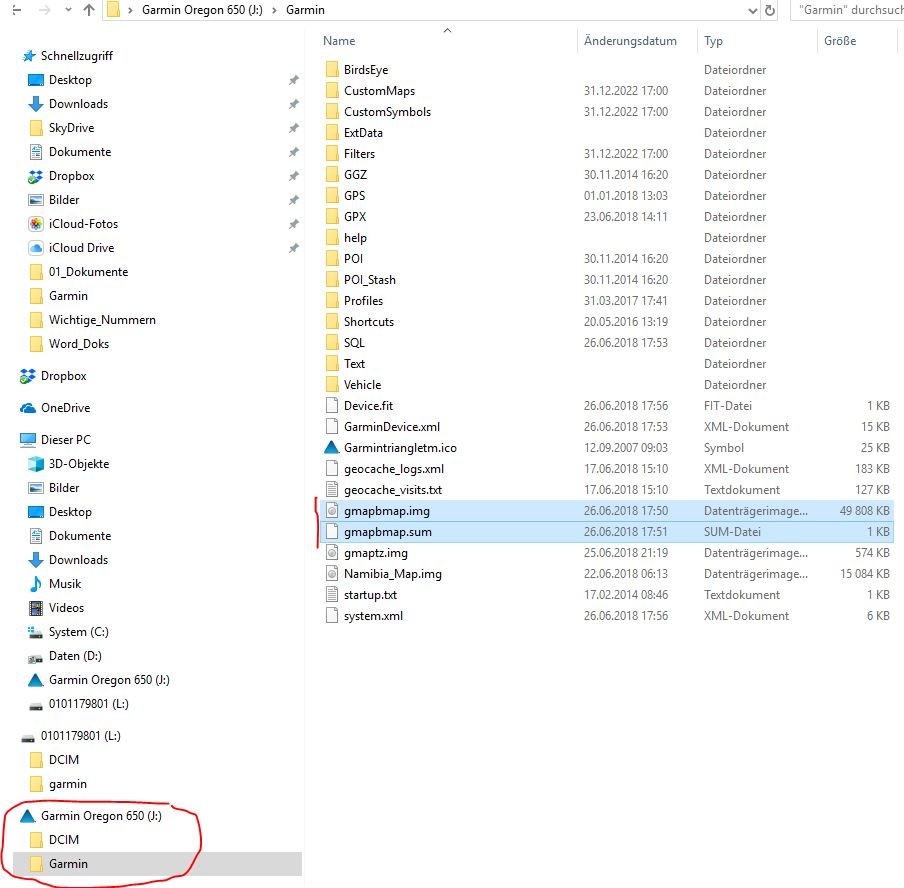Sort by Änderungsdatum column header
Screen dimensions: 904x888
[x=630, y=41]
